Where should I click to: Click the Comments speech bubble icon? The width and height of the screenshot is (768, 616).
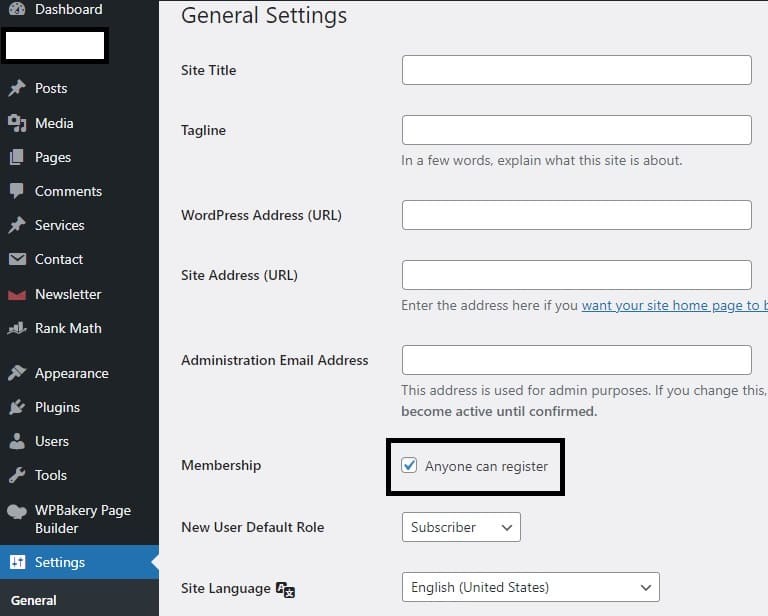point(16,191)
